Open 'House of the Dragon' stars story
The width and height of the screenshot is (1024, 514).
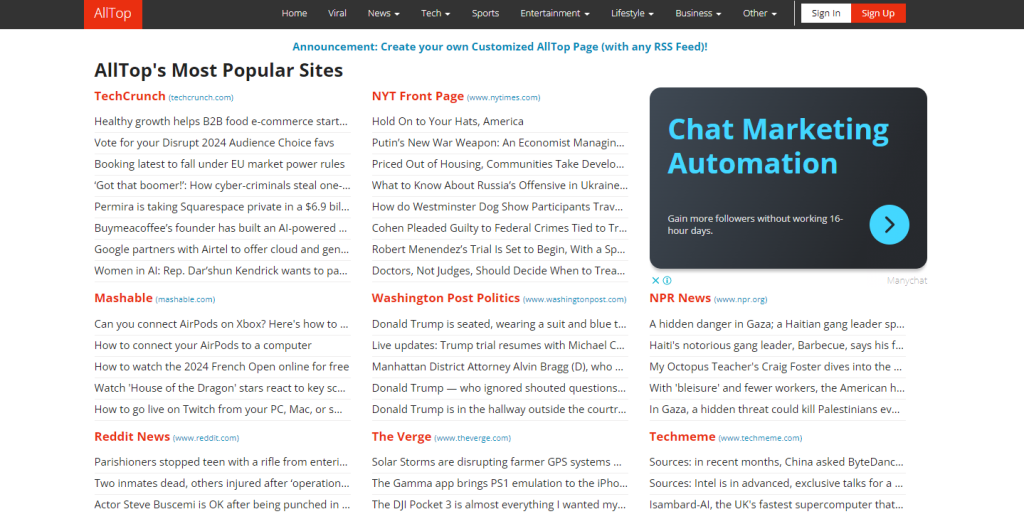coord(220,388)
